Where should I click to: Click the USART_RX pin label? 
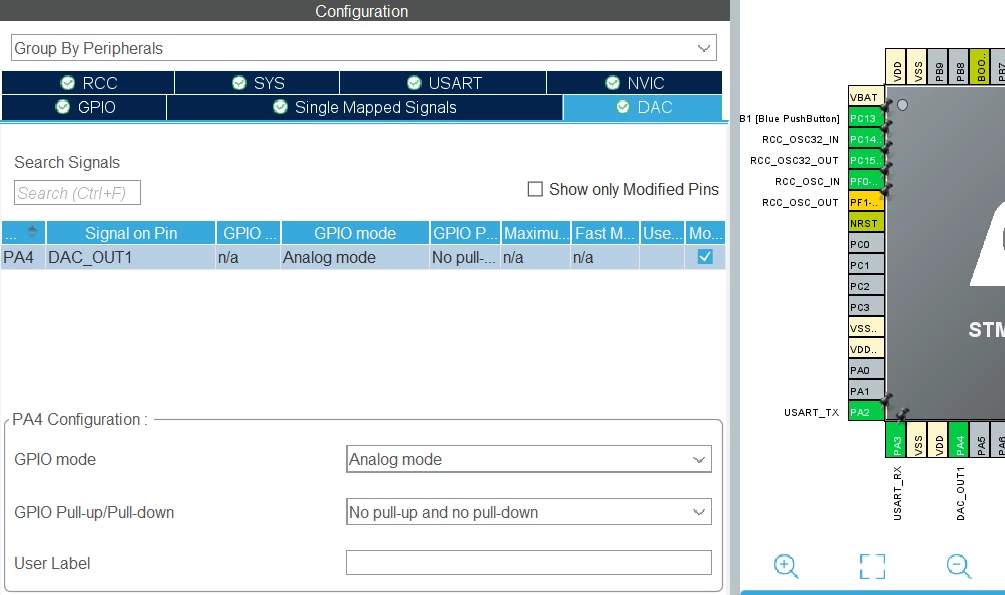(897, 493)
